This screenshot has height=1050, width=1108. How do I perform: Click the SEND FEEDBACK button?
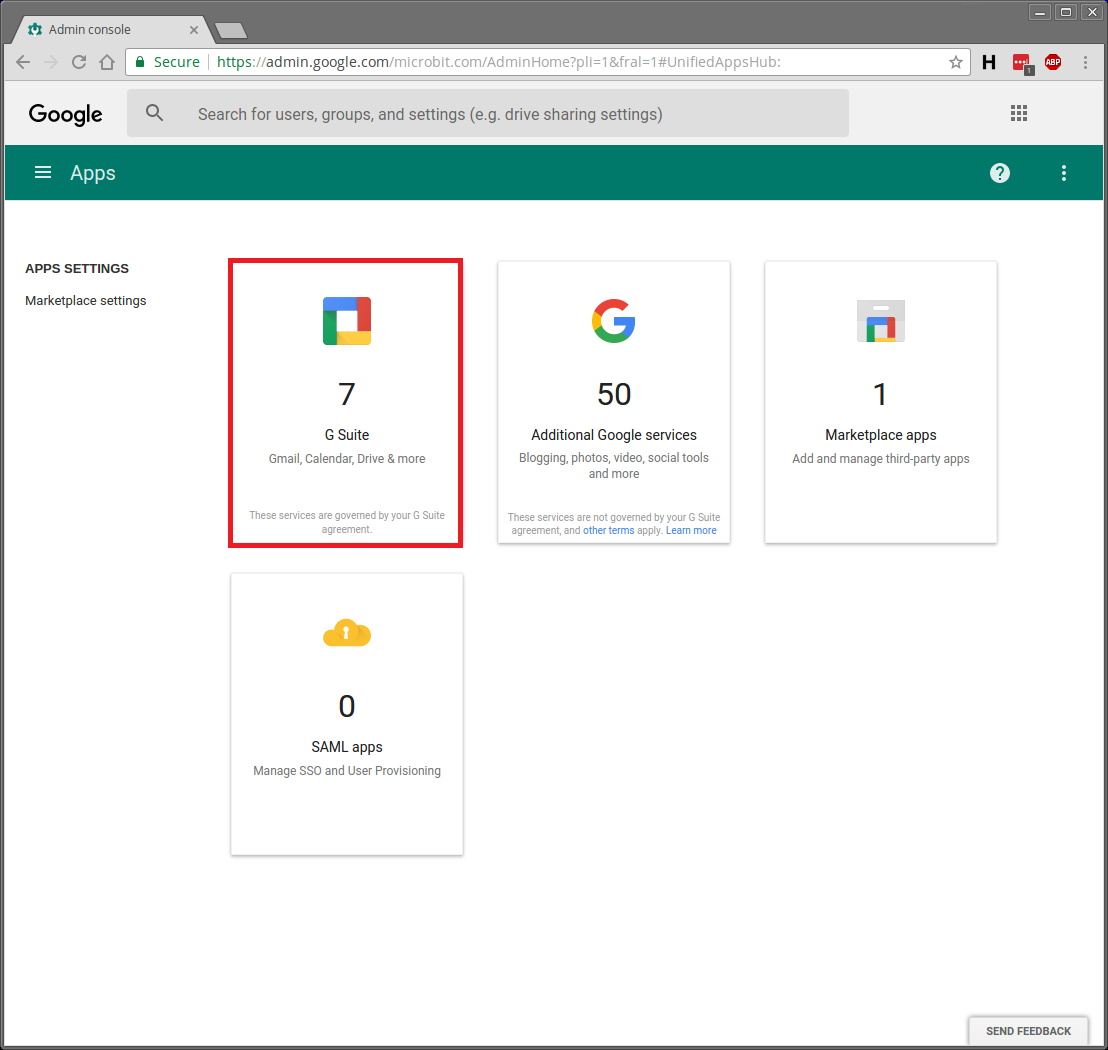click(x=1028, y=1031)
